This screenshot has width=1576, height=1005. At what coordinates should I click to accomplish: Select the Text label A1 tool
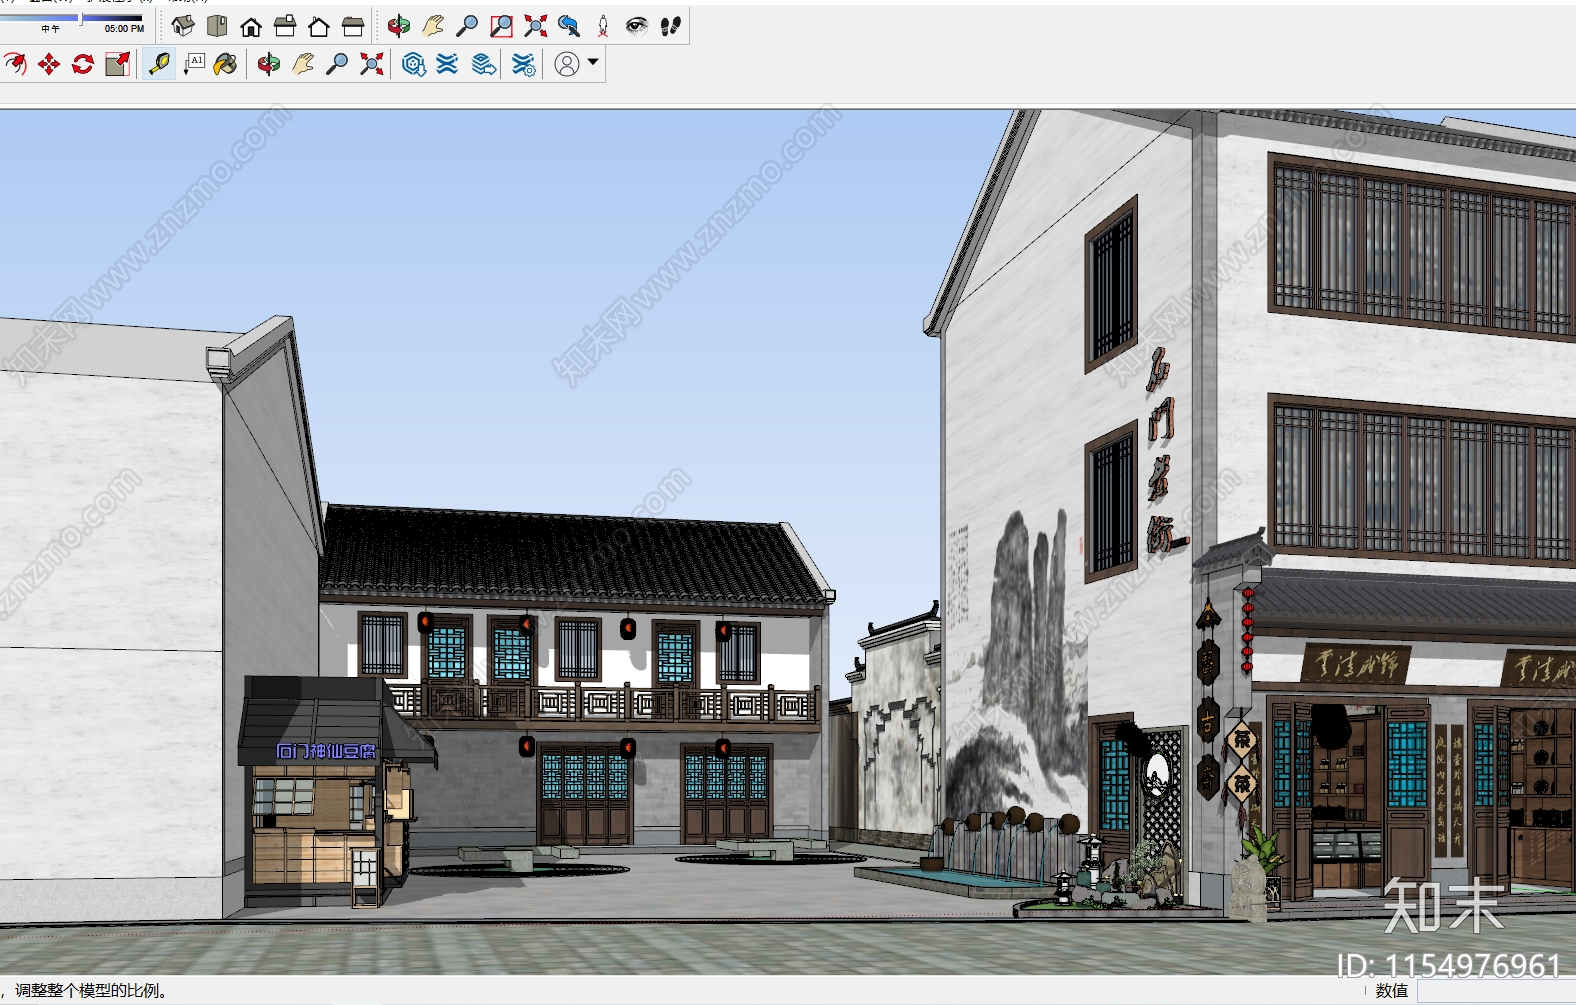click(194, 64)
